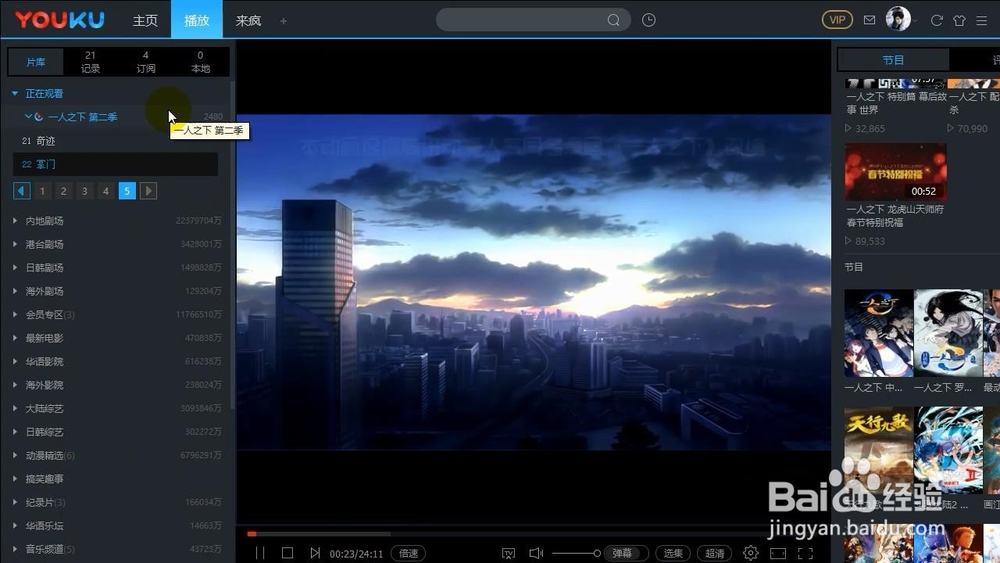Select episode page 5
This screenshot has height=563, width=1000.
127,191
